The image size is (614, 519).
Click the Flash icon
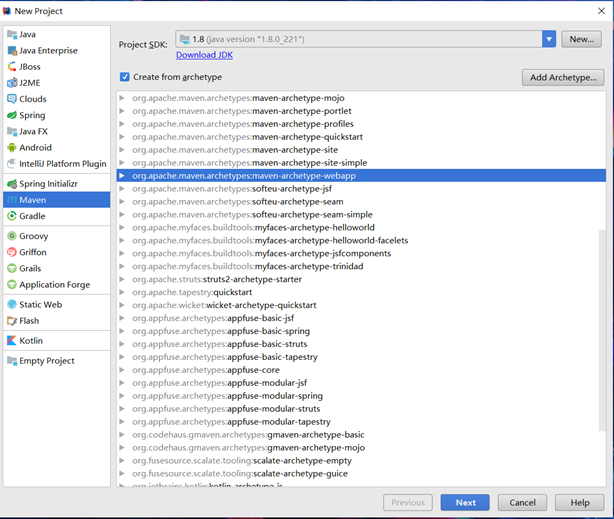(12, 321)
